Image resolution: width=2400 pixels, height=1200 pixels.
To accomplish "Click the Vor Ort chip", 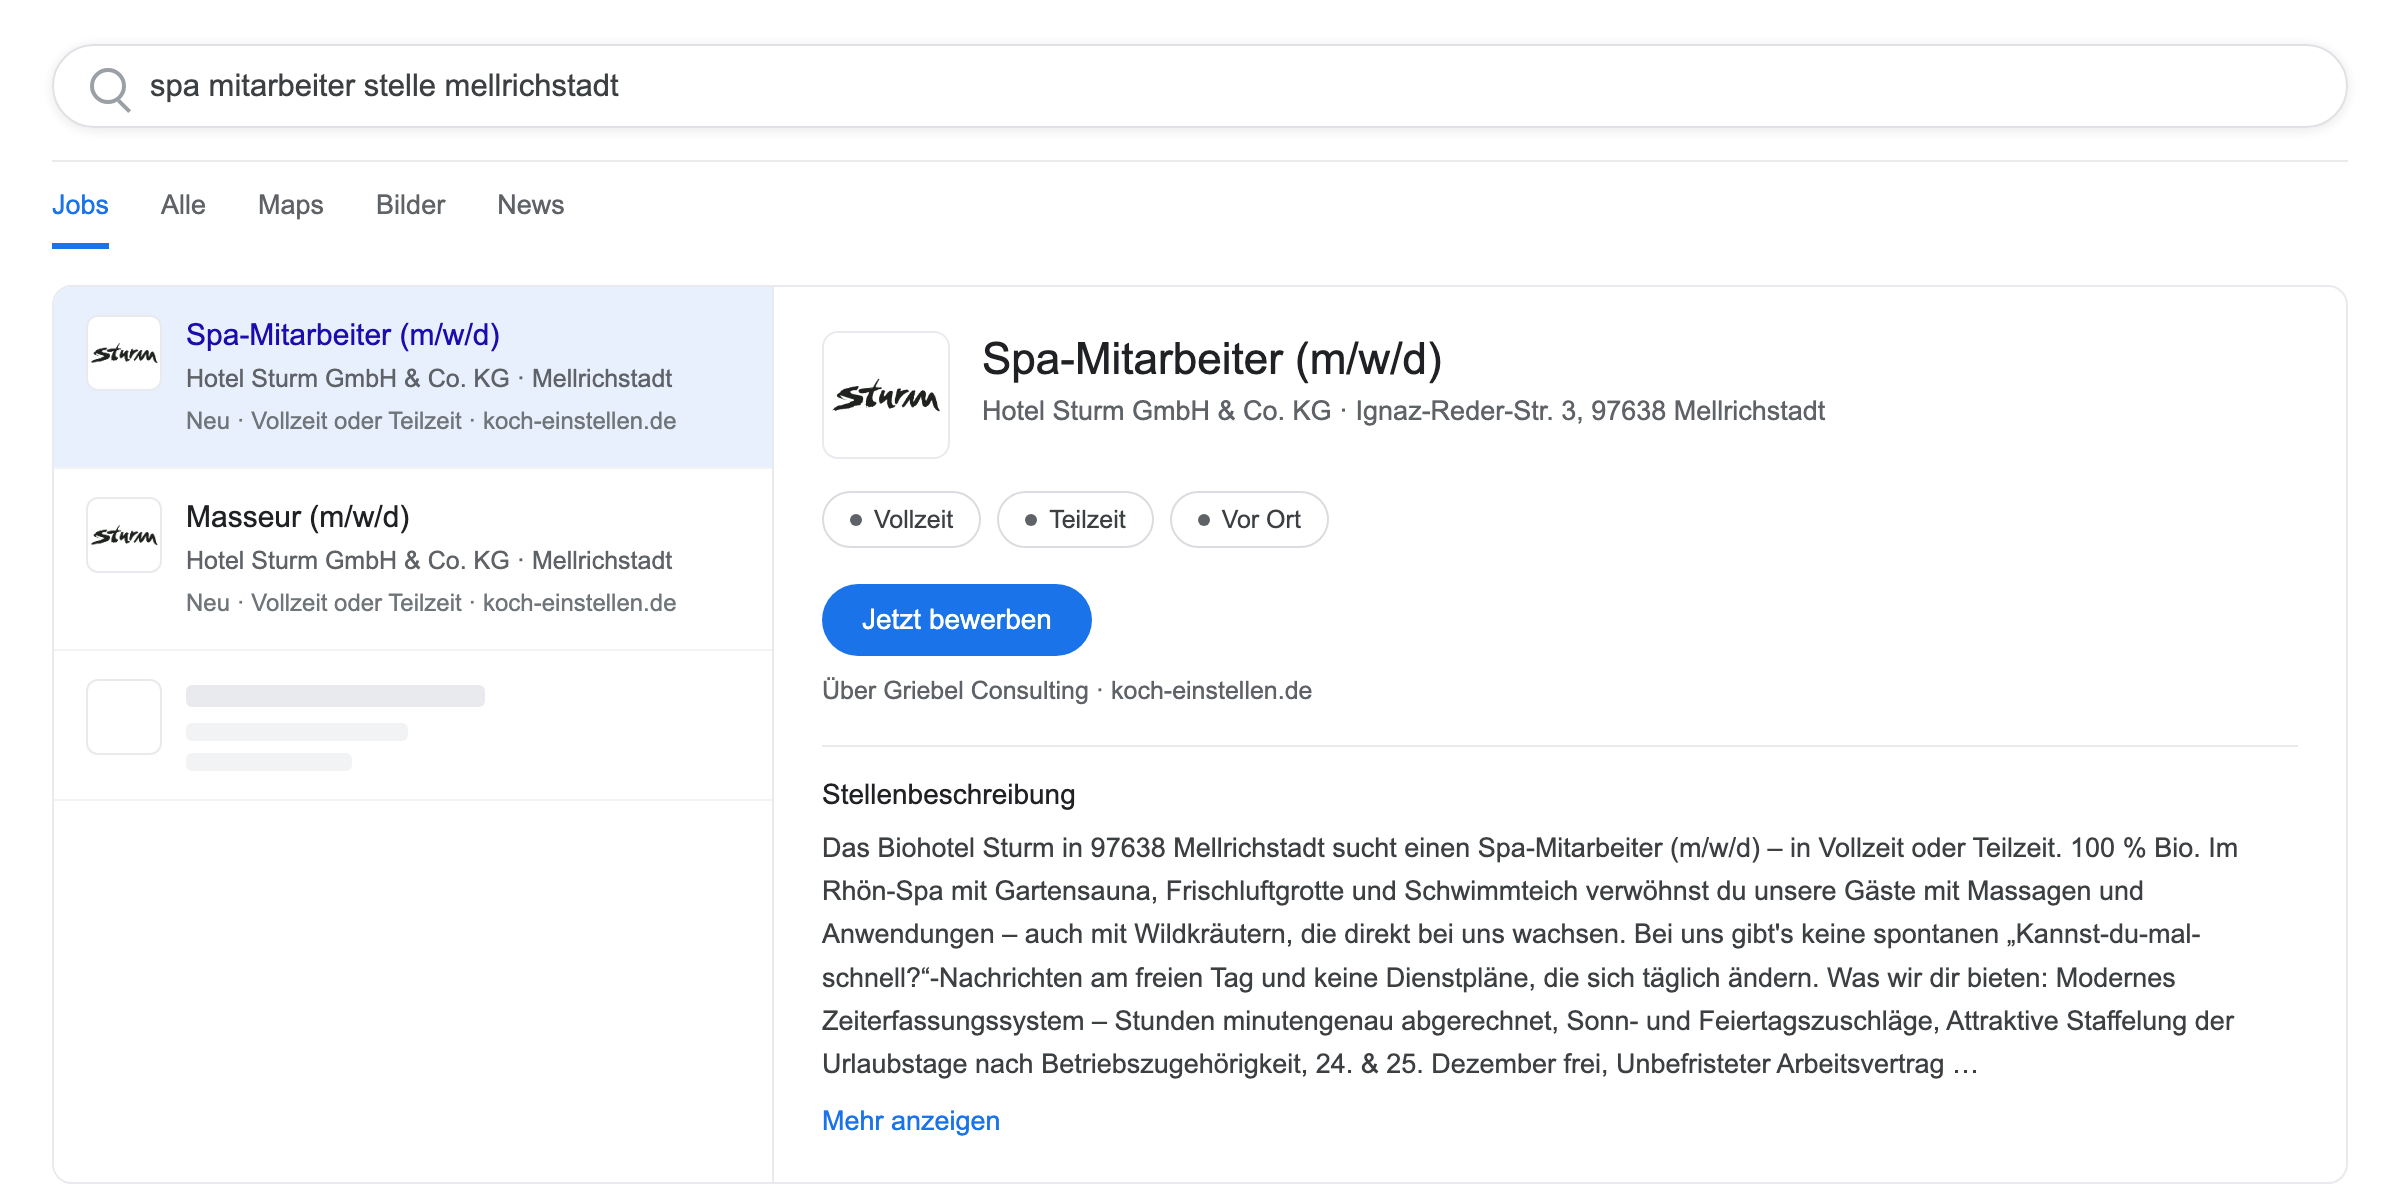I will click(x=1249, y=520).
